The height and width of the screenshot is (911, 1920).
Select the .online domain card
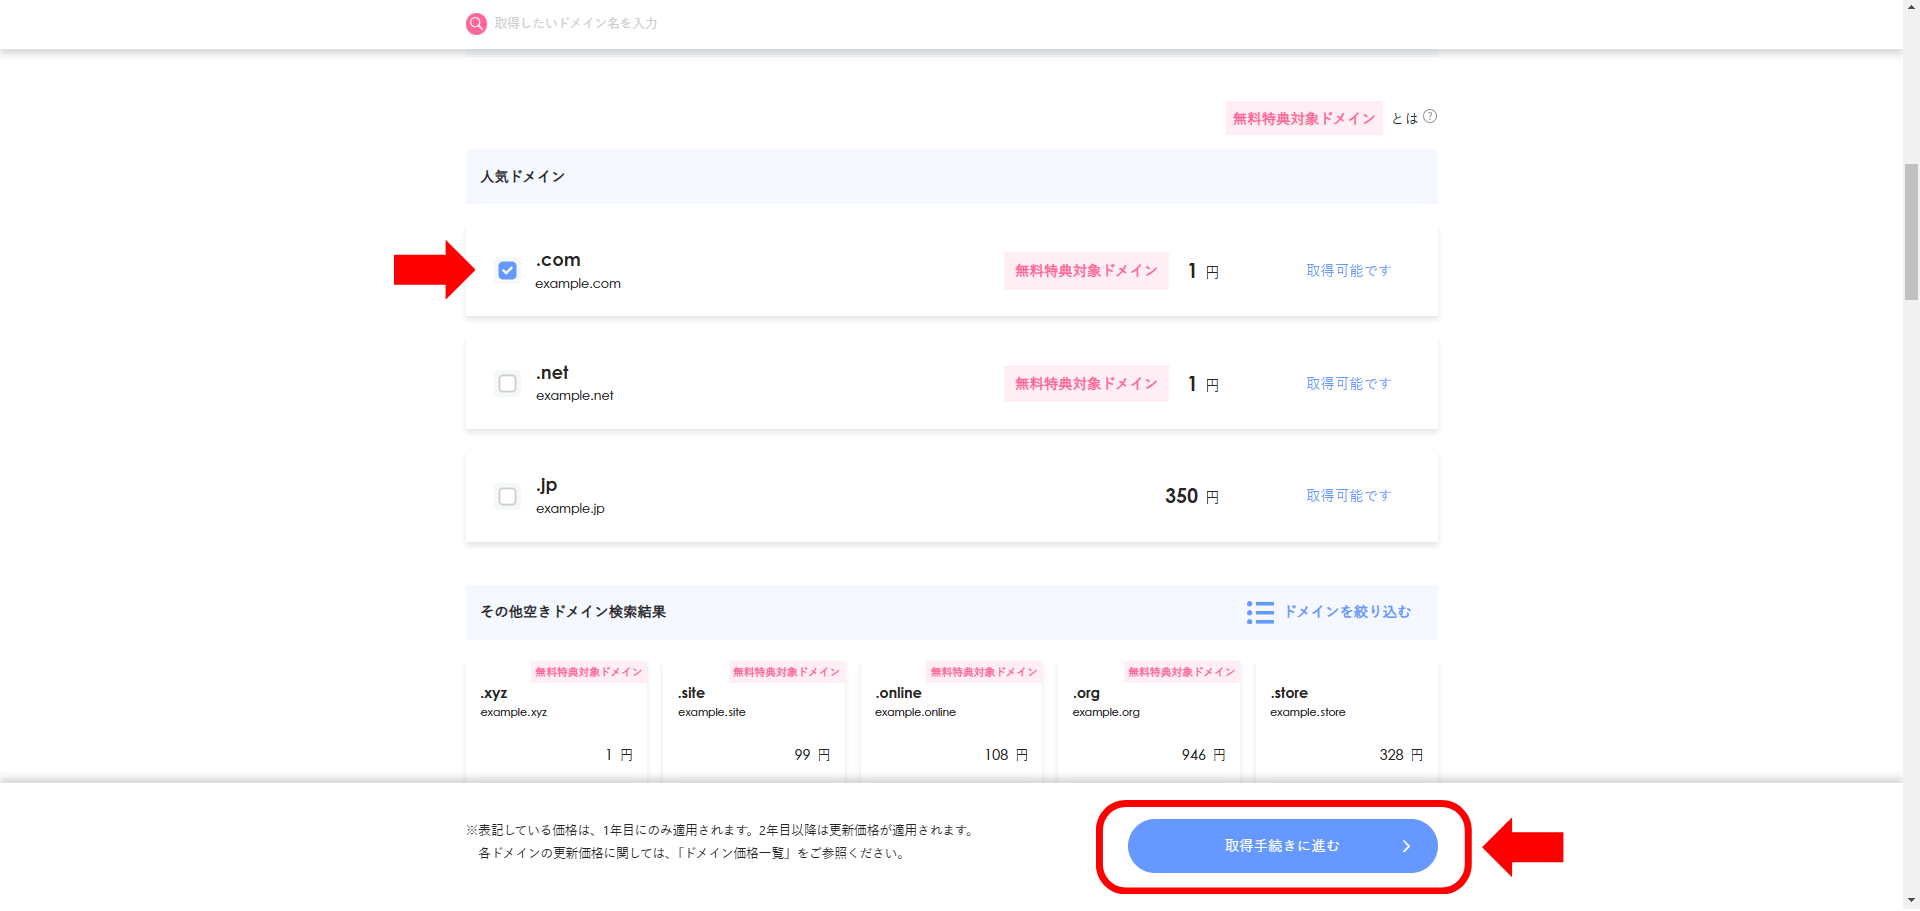point(951,722)
